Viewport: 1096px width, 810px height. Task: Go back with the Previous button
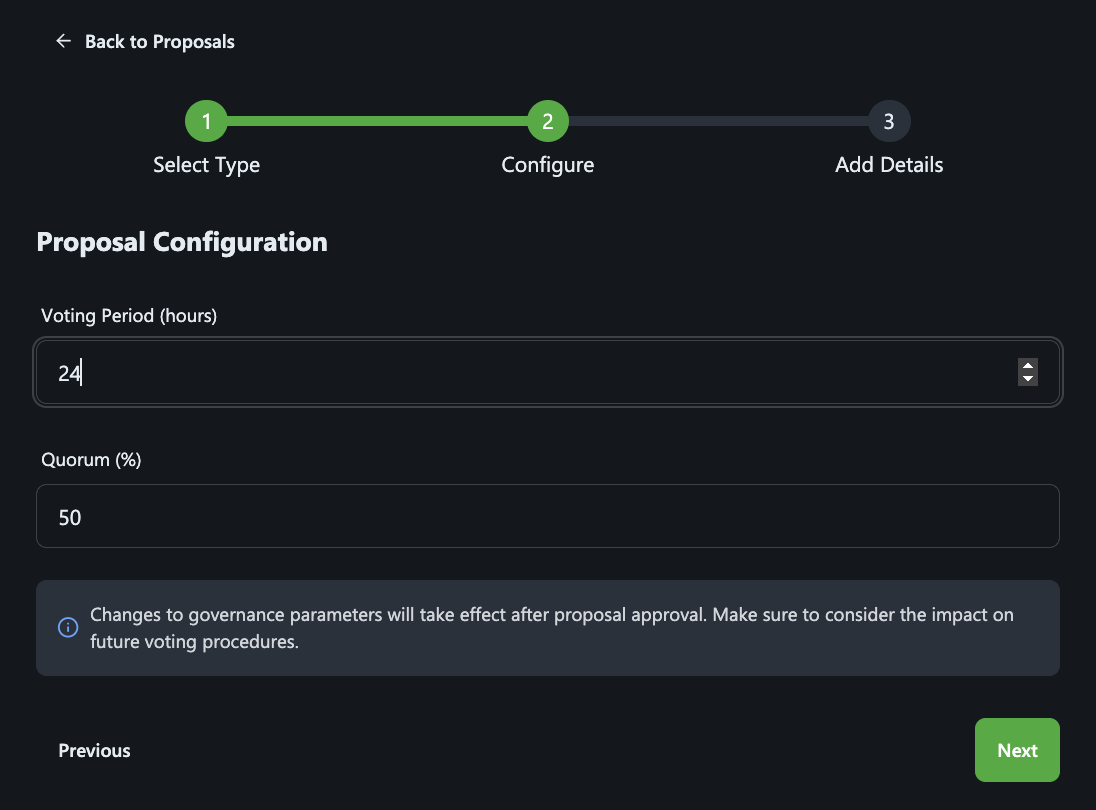94,751
